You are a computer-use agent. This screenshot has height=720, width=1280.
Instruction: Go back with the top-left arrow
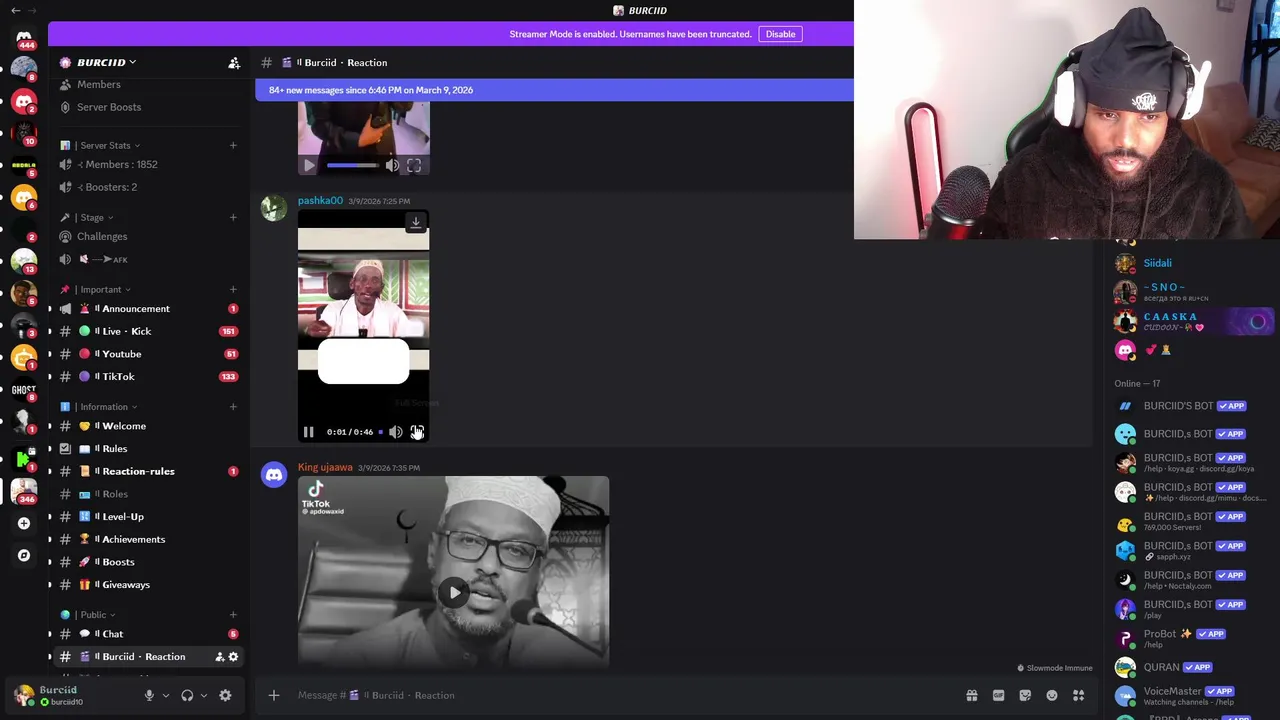(15, 10)
